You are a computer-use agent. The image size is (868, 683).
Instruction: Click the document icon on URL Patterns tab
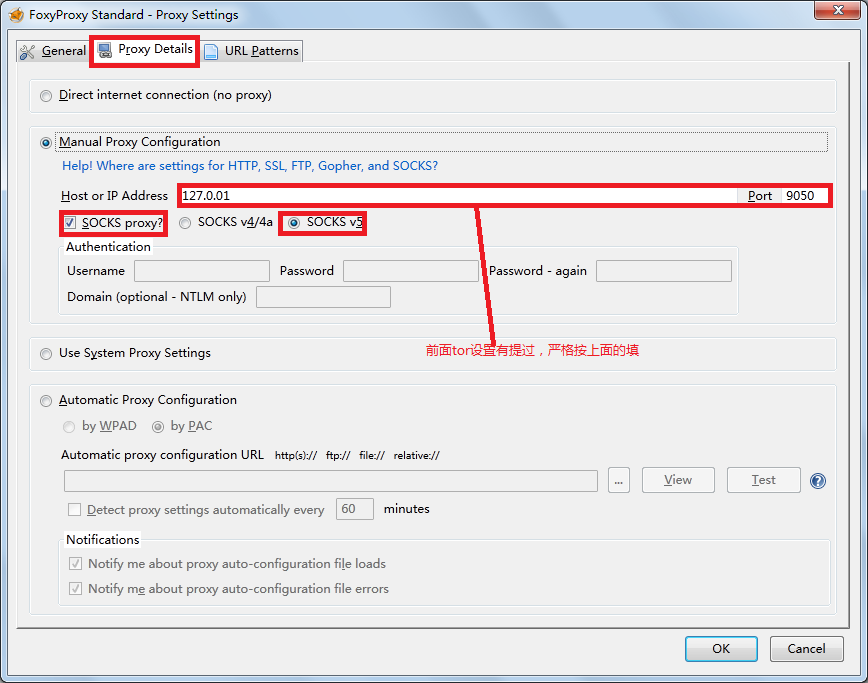pyautogui.click(x=211, y=51)
